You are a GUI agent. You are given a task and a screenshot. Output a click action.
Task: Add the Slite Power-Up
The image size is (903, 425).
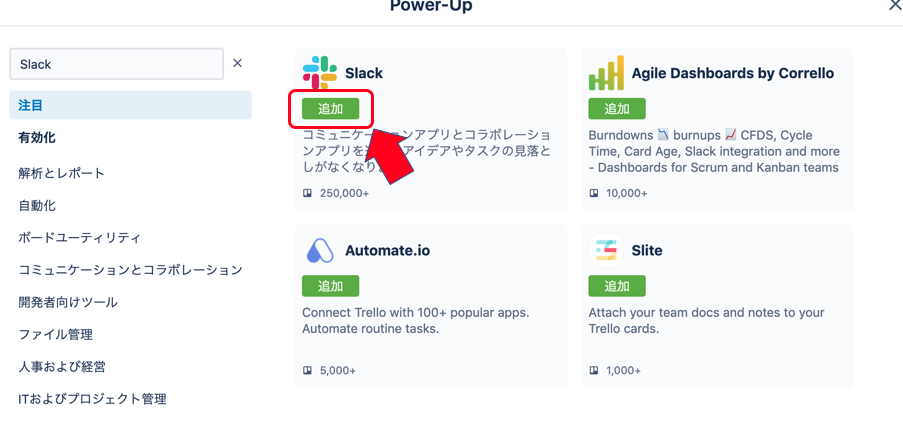point(617,286)
